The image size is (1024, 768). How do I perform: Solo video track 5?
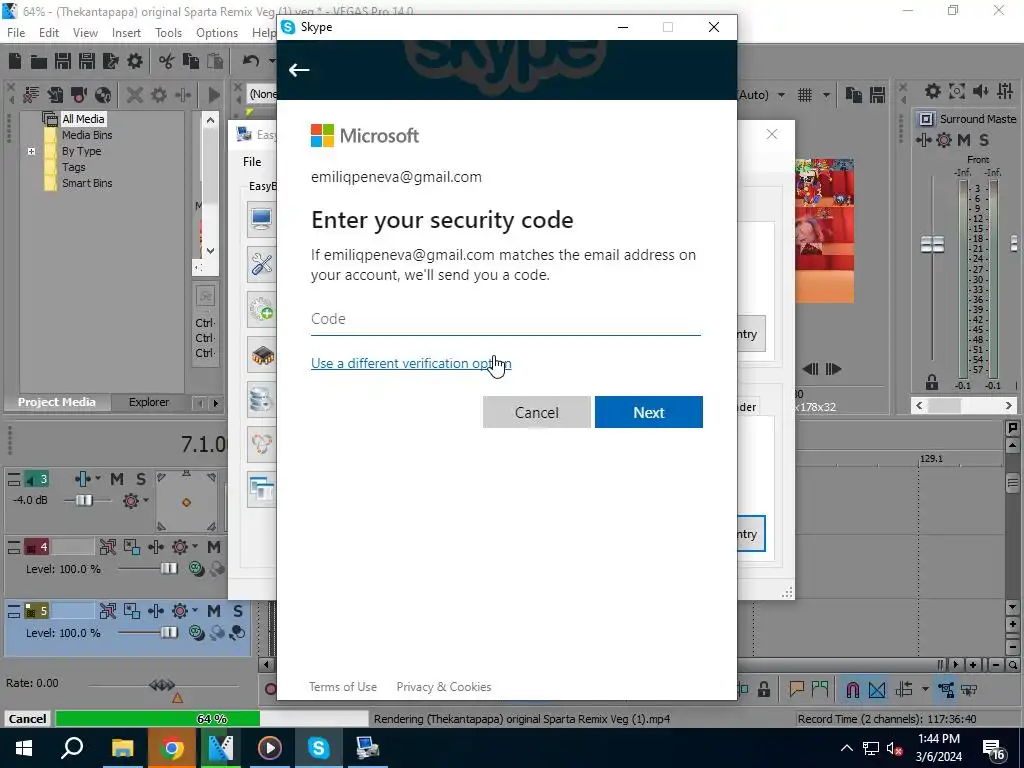click(x=238, y=611)
